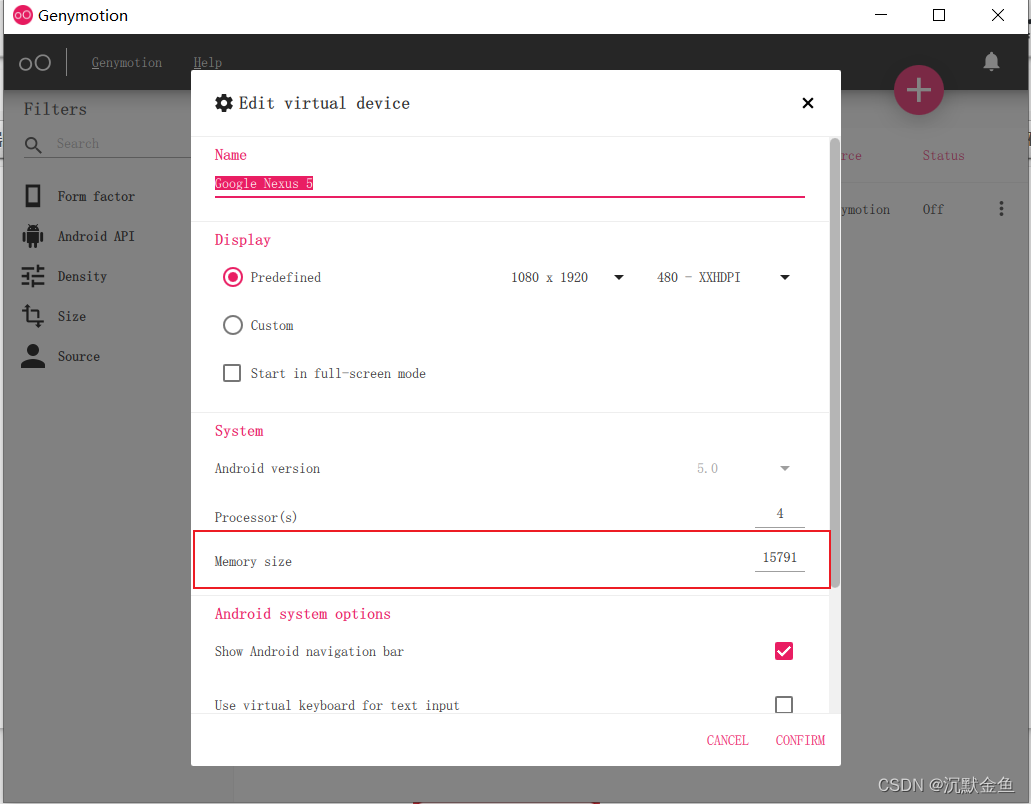
Task: Click the Processor(s) value field
Action: coord(780,514)
